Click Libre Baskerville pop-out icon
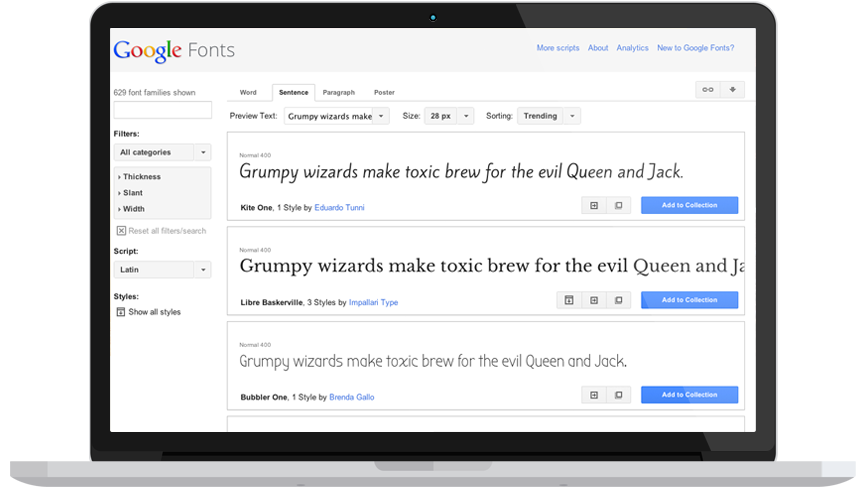The height and width of the screenshot is (494, 865). point(618,300)
